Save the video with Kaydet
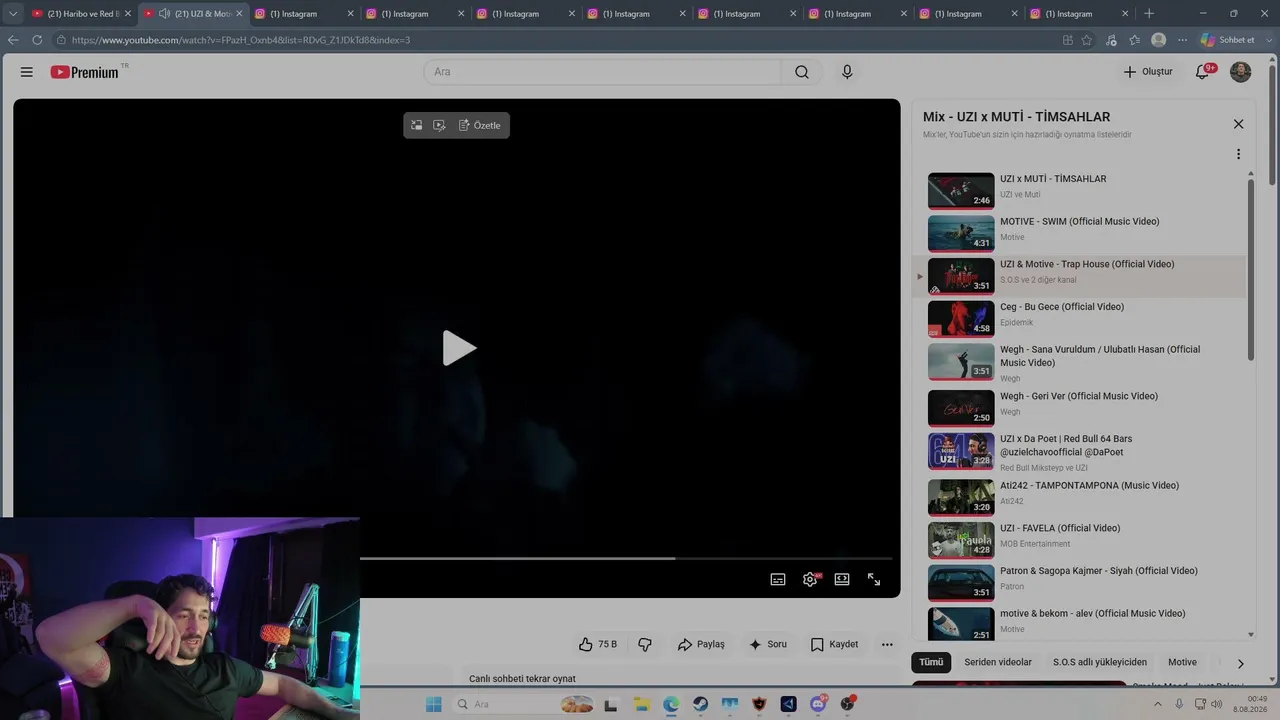1280x720 pixels. click(x=834, y=645)
